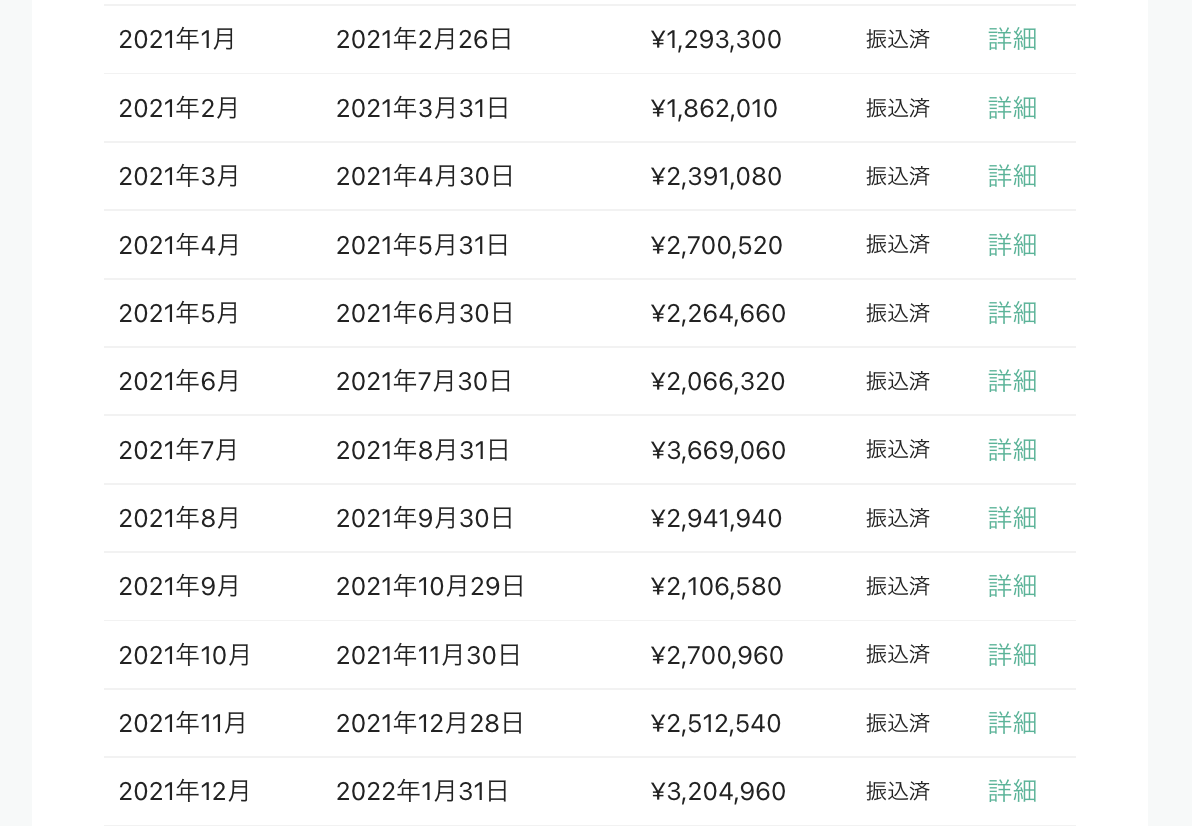Click the ¥3,669,060 amount cell
Viewport: 1192px width, 826px height.
coord(718,450)
